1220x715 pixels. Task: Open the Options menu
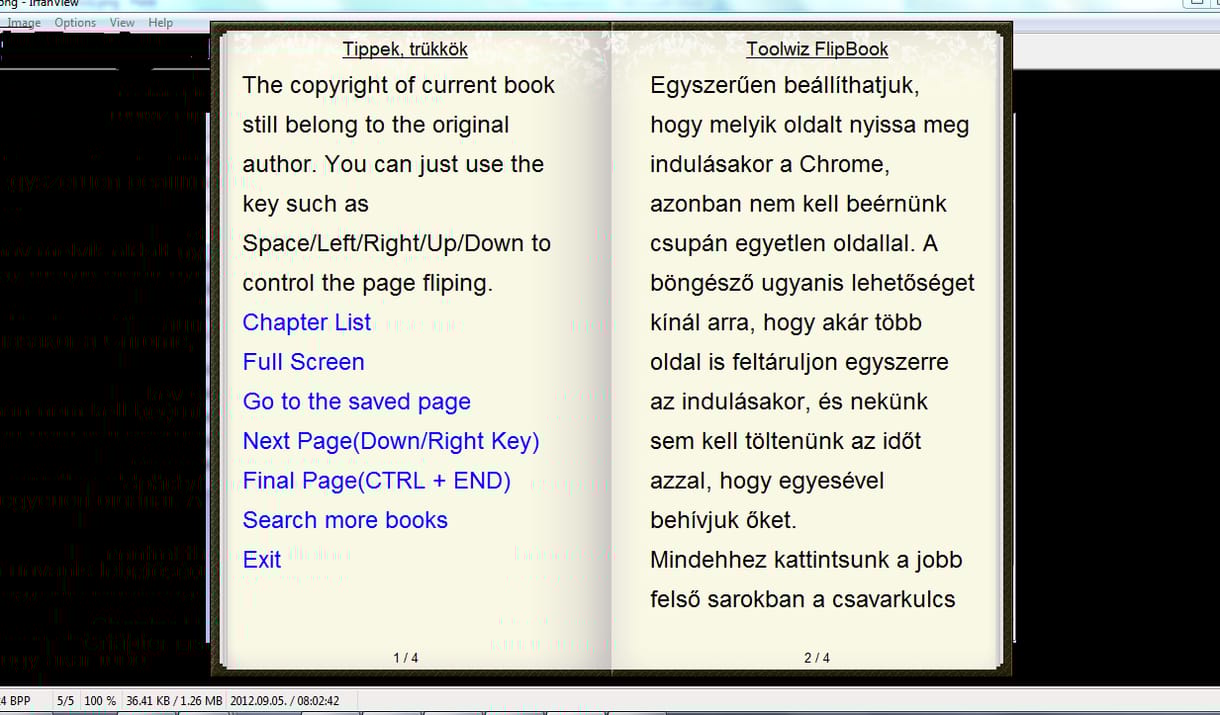75,22
